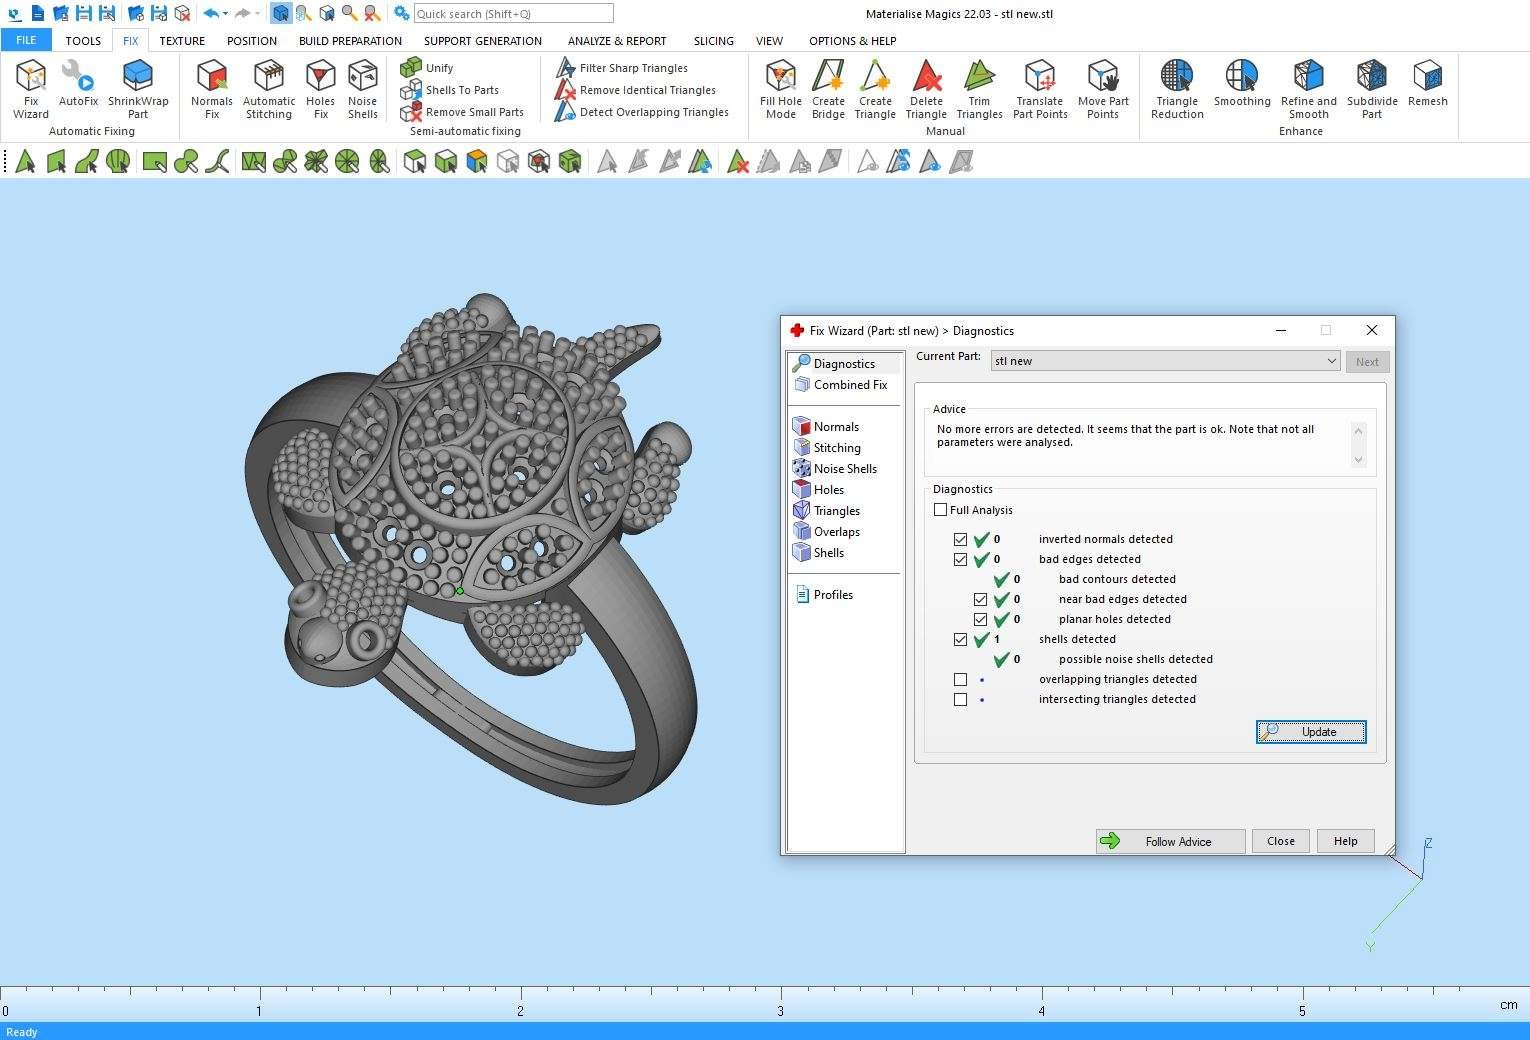1530x1040 pixels.
Task: Click the Quick search input field
Action: pos(513,14)
